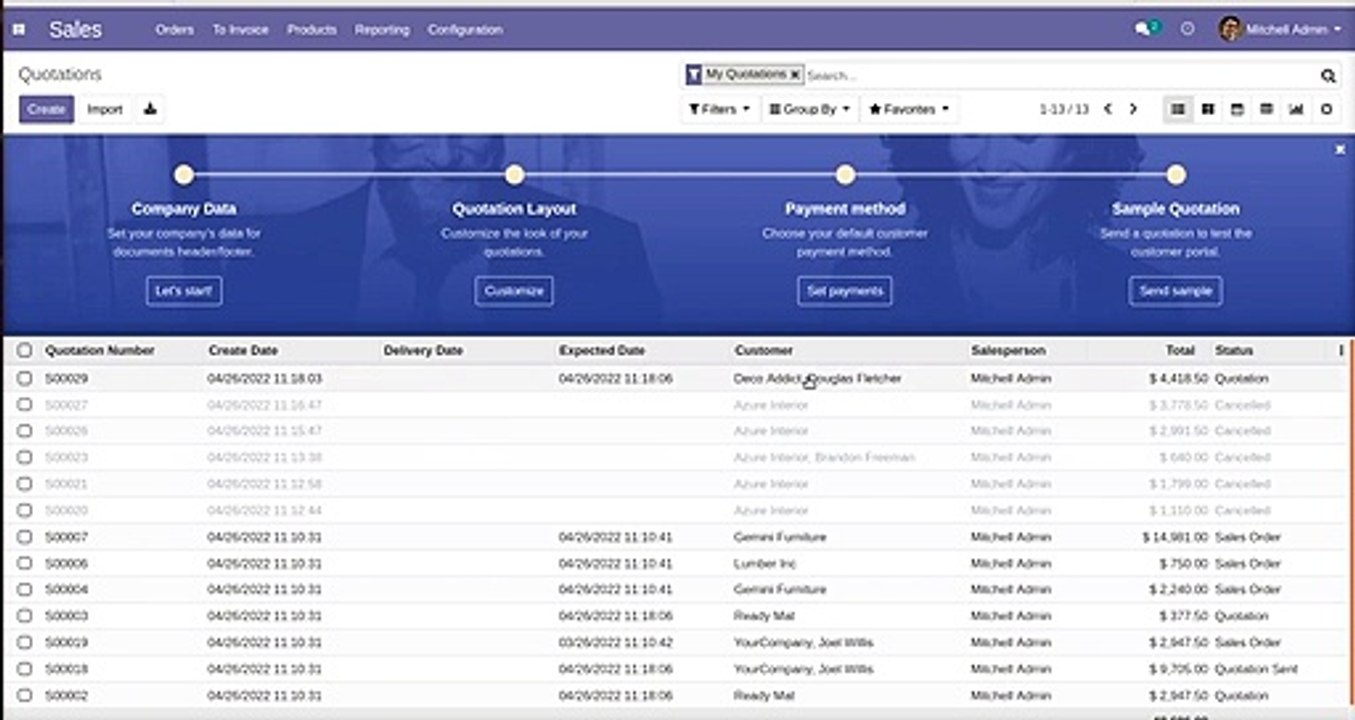This screenshot has width=1355, height=720.
Task: Select checkbox for quotation S00003
Action: [25, 616]
